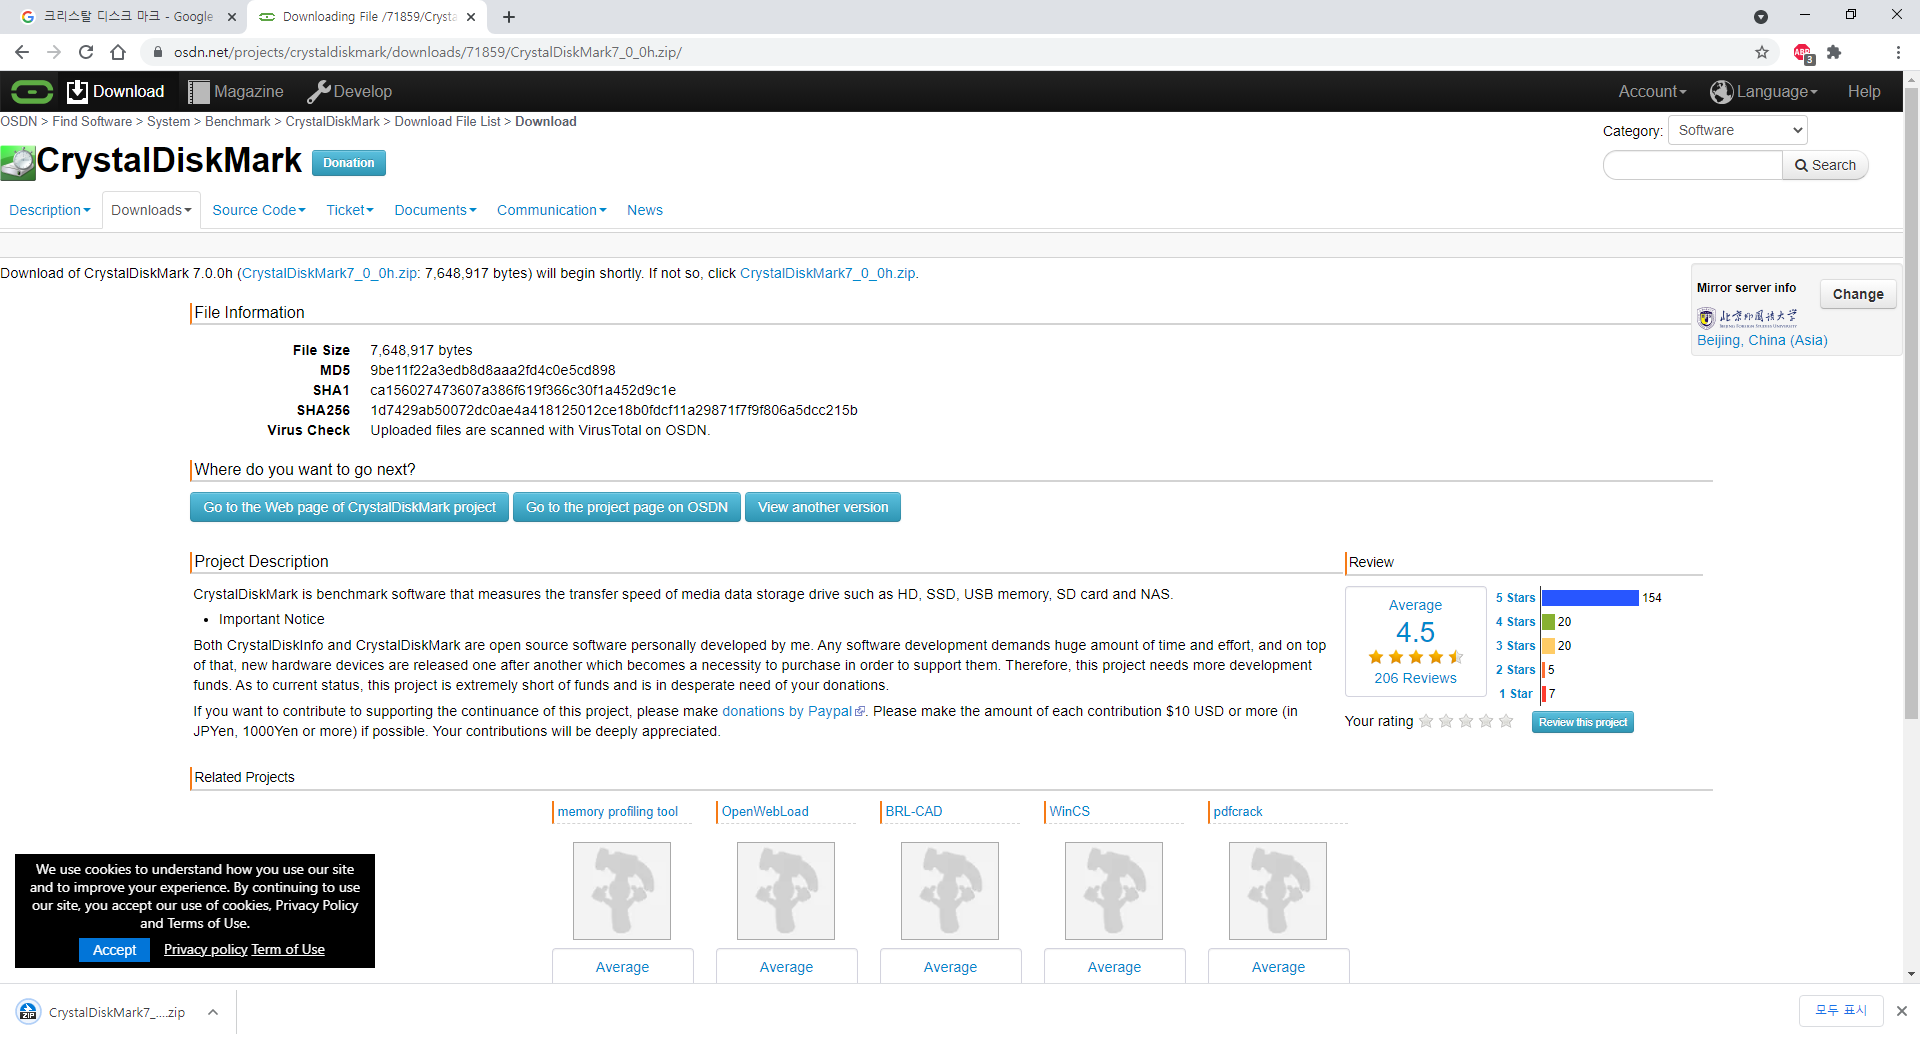
Task: Click the pdfcrack project thumbnail
Action: tap(1278, 891)
